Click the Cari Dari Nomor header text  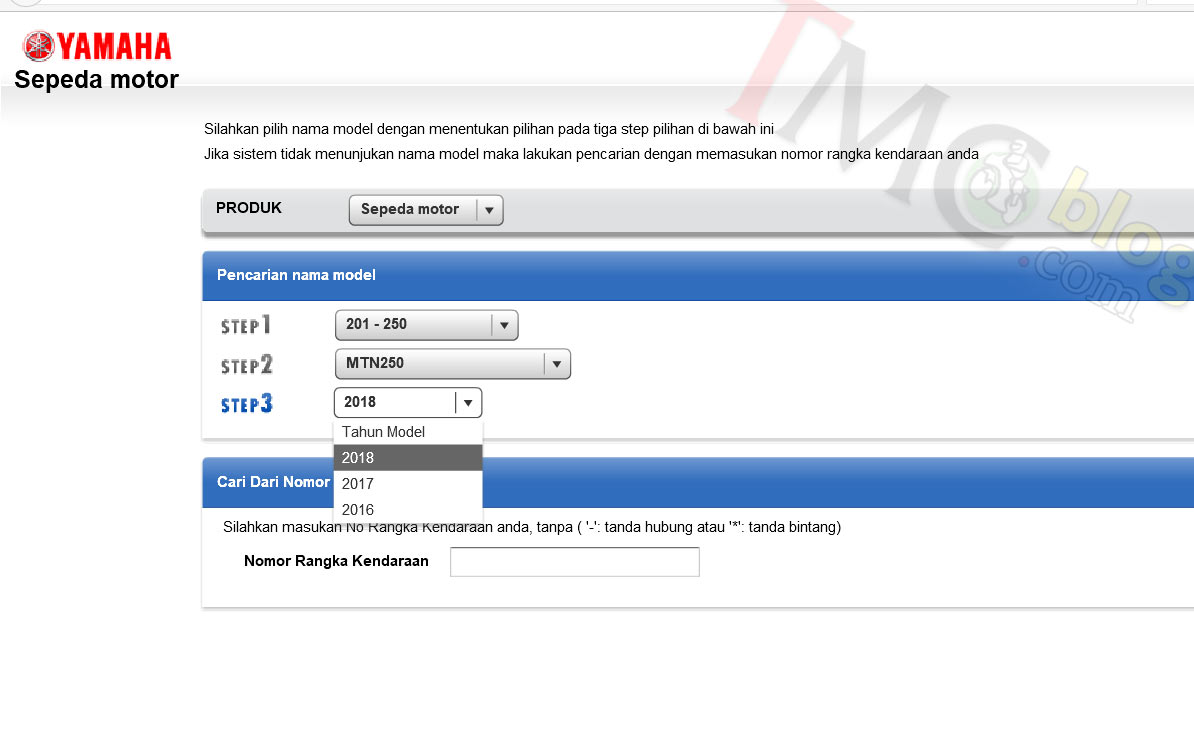pos(273,482)
